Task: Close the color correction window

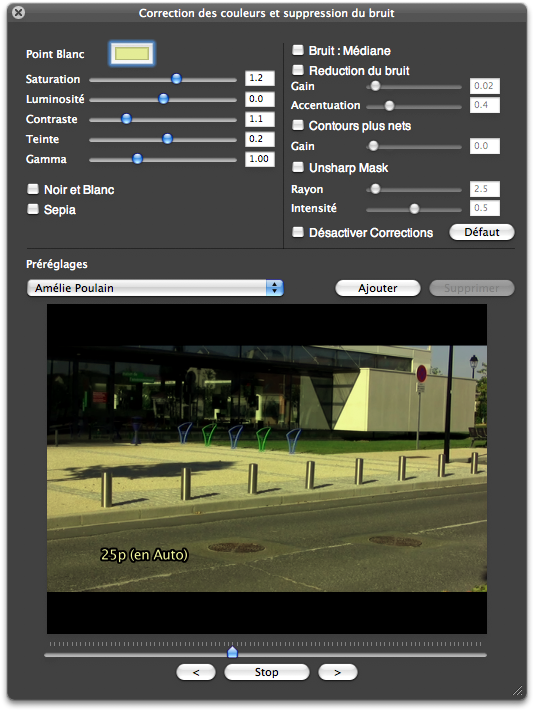Action: (19, 12)
